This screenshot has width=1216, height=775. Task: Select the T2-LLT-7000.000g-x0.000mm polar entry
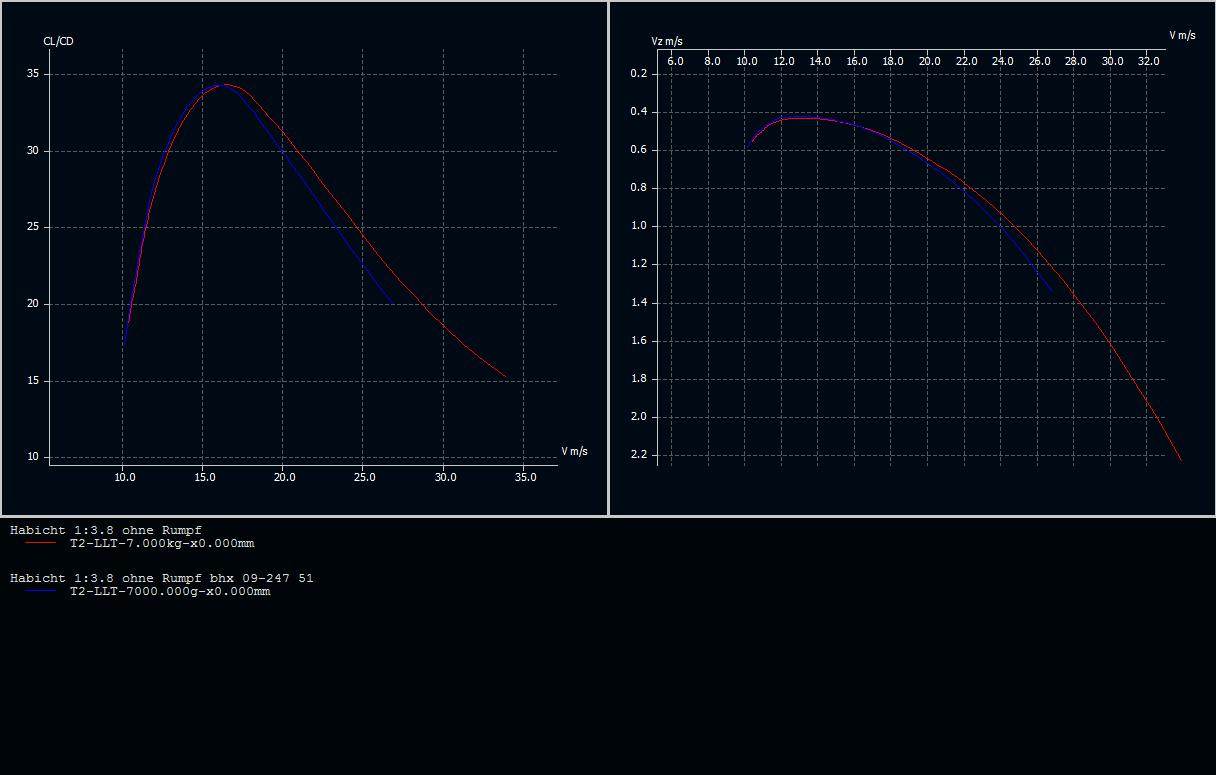(x=169, y=592)
